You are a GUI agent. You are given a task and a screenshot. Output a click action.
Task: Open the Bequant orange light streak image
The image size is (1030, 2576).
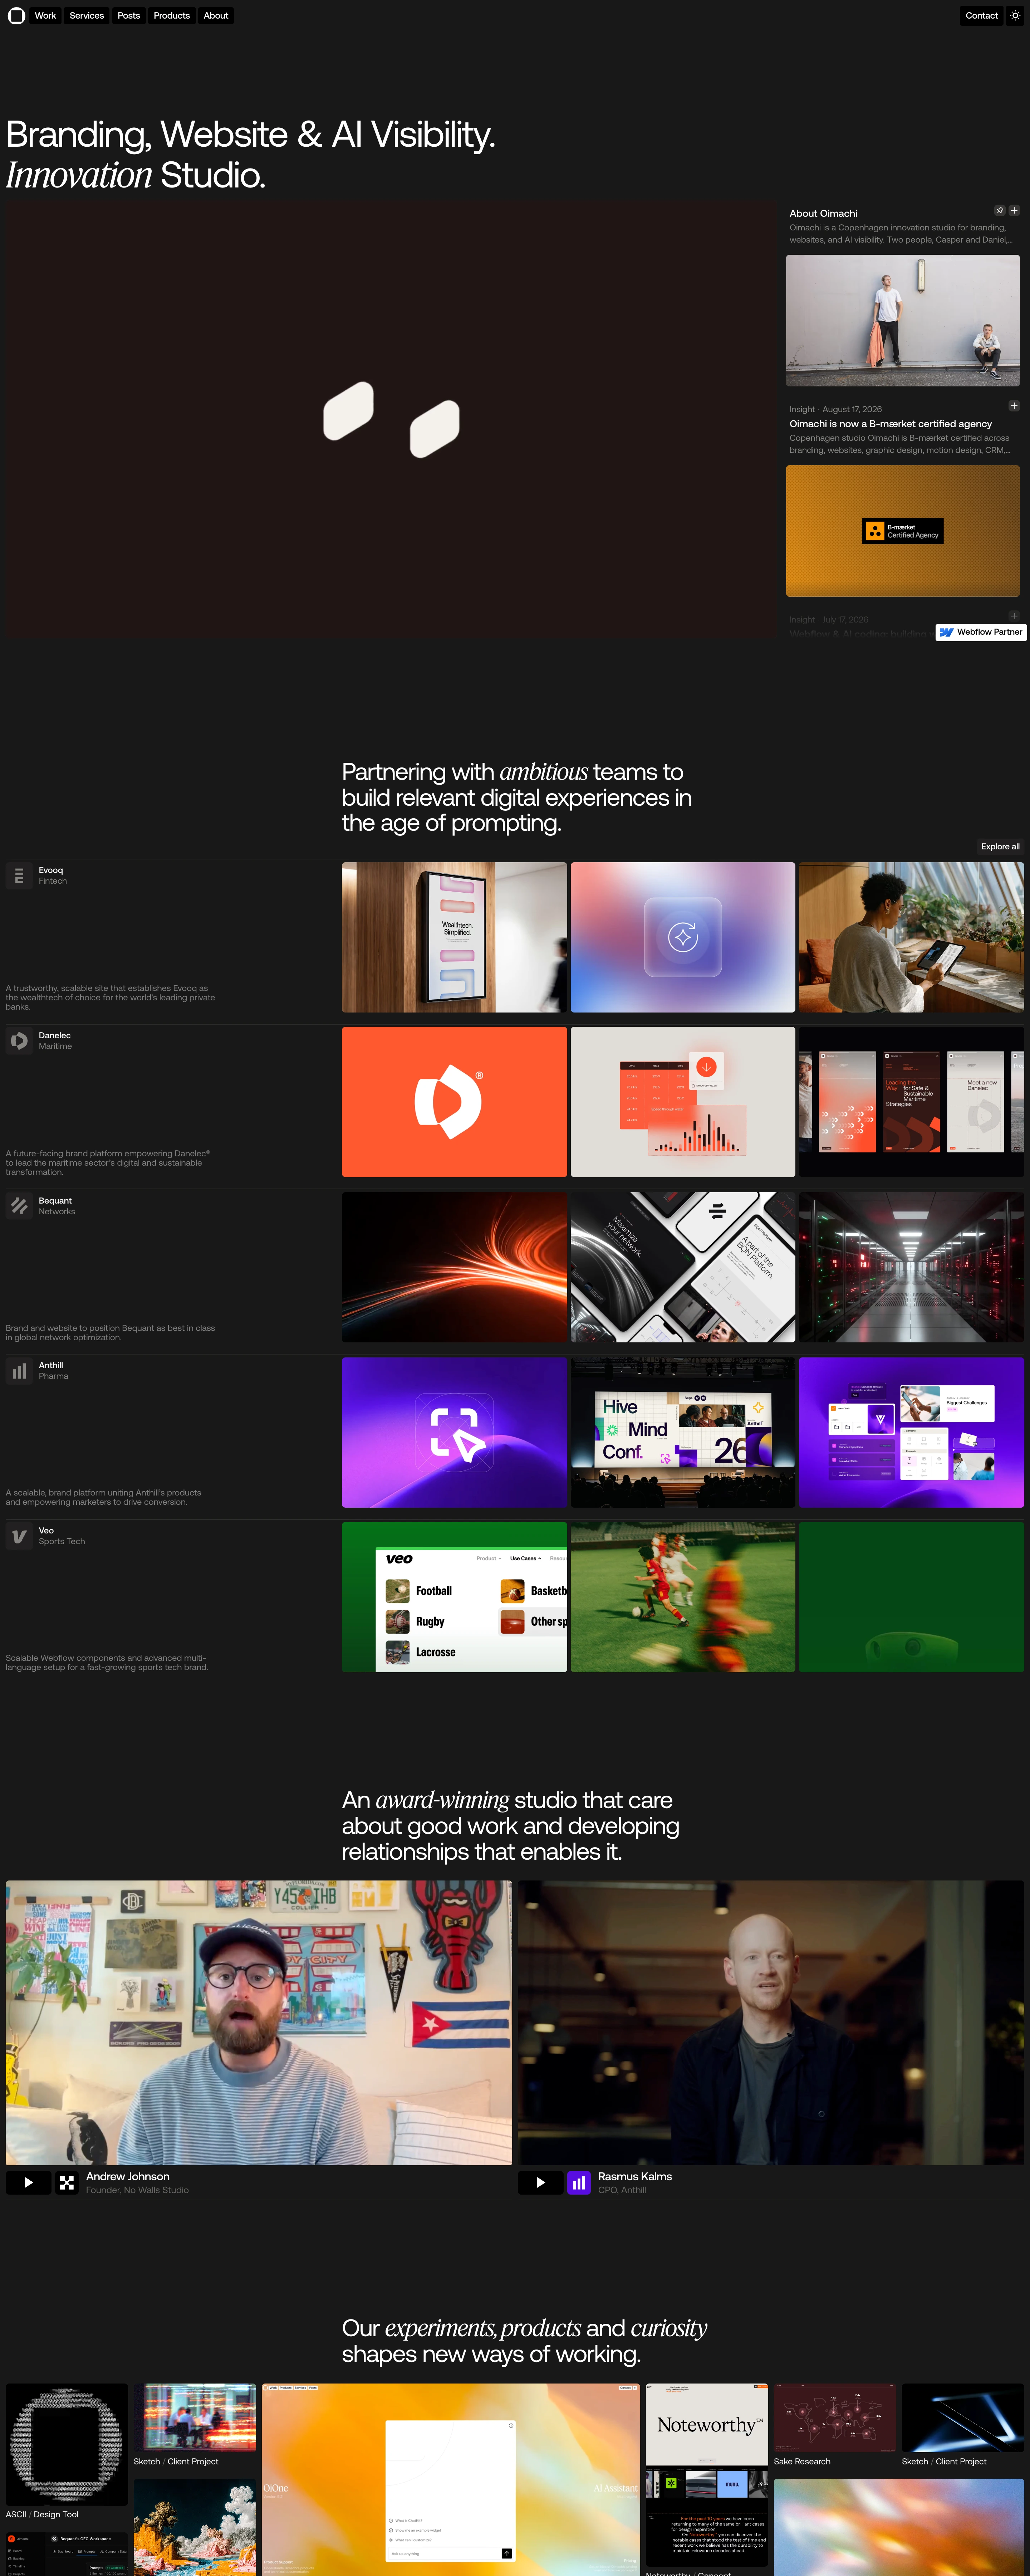(454, 1267)
